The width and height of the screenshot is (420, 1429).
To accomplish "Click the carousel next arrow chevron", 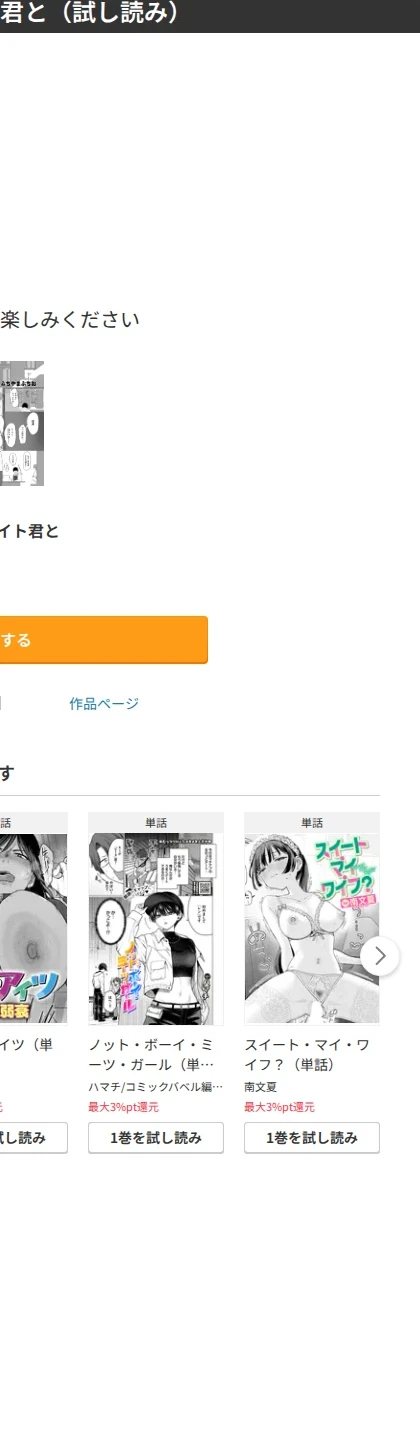I will [x=379, y=956].
